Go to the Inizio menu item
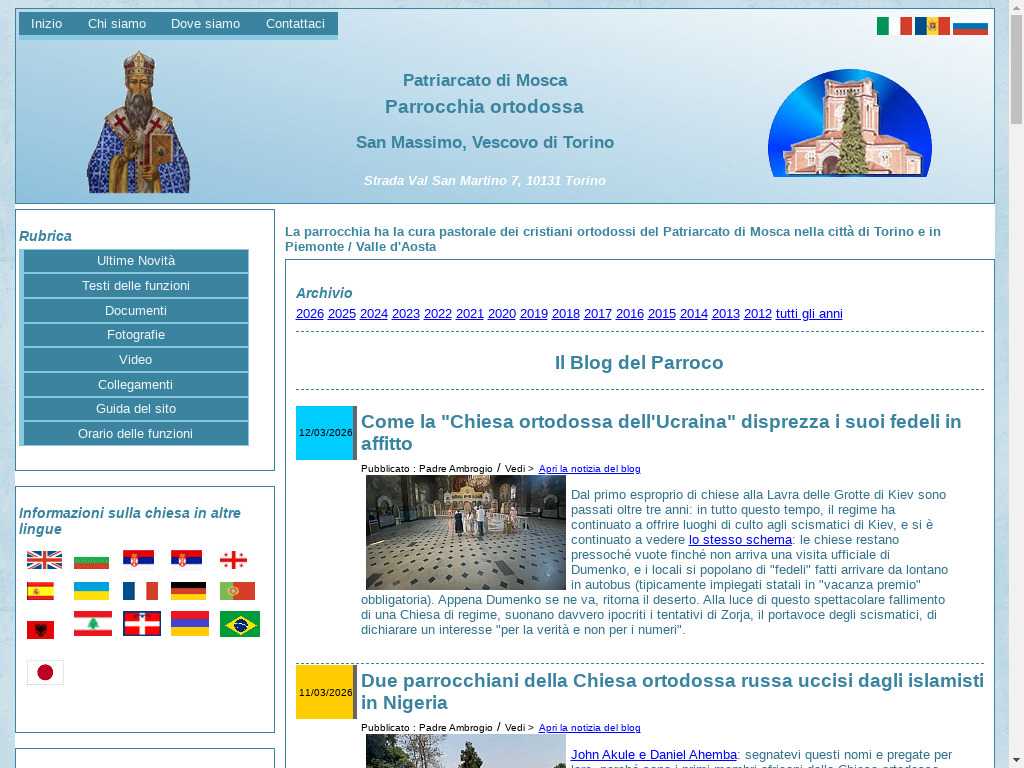The width and height of the screenshot is (1024, 768). pos(46,24)
